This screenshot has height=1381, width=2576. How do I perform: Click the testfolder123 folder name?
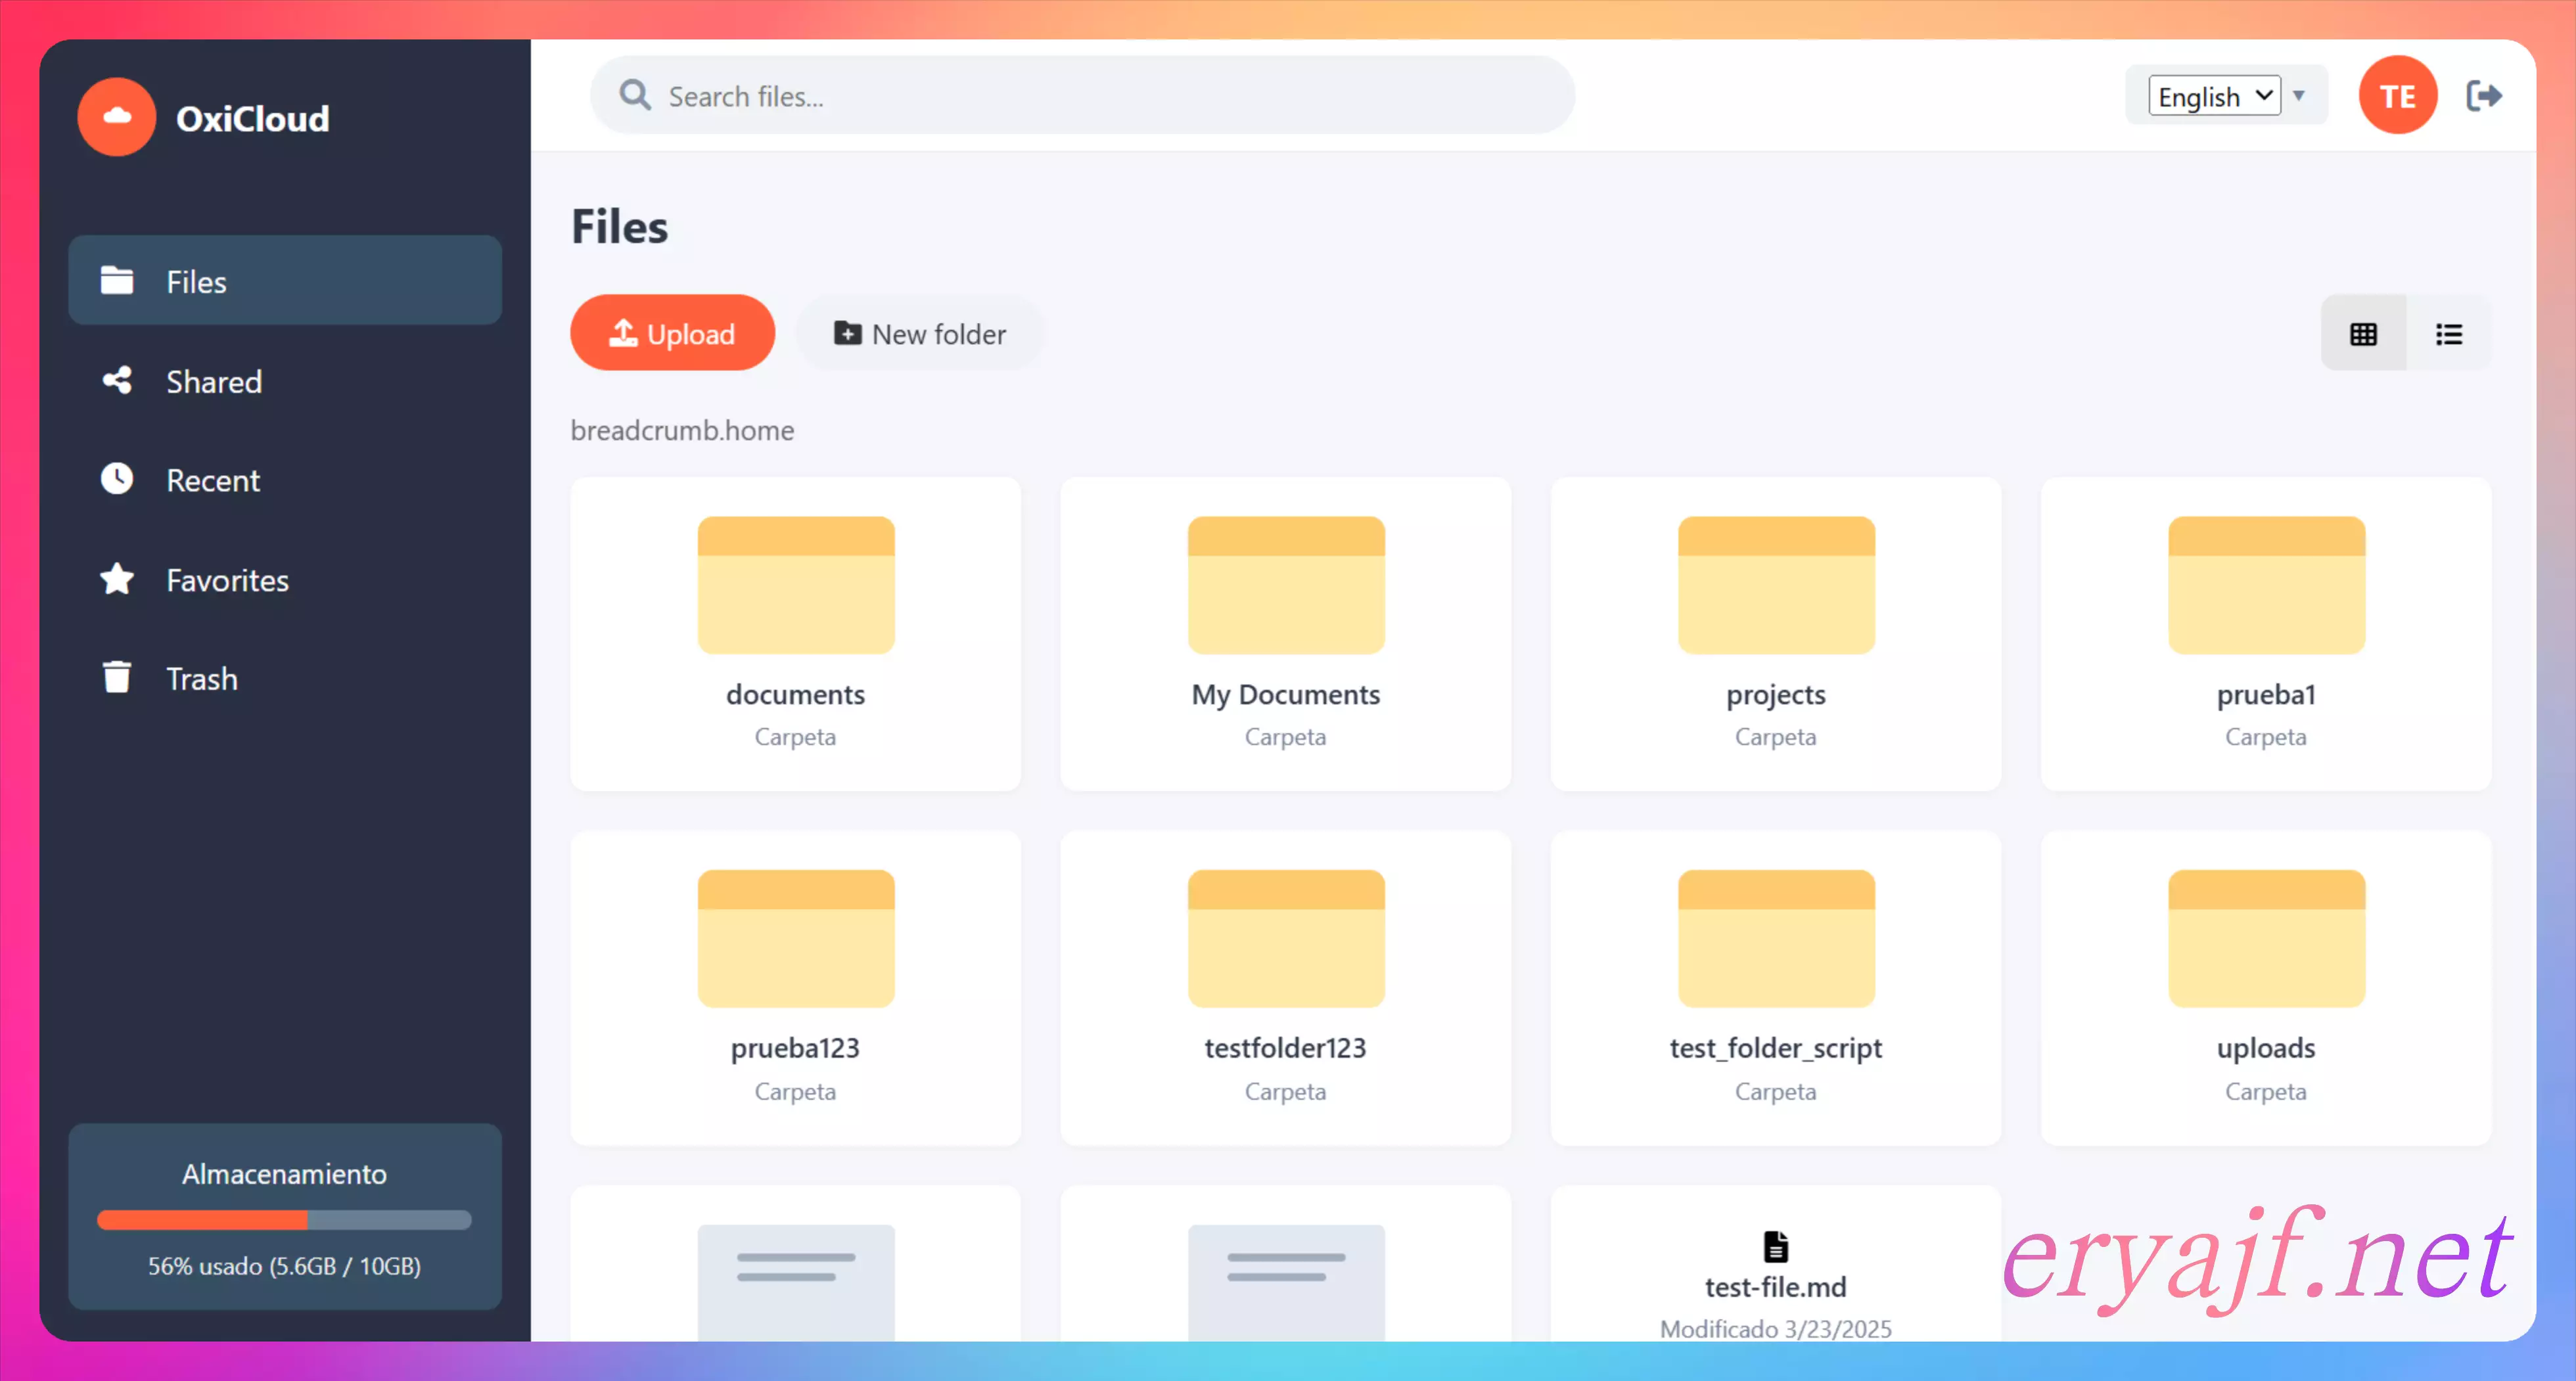coord(1286,1048)
